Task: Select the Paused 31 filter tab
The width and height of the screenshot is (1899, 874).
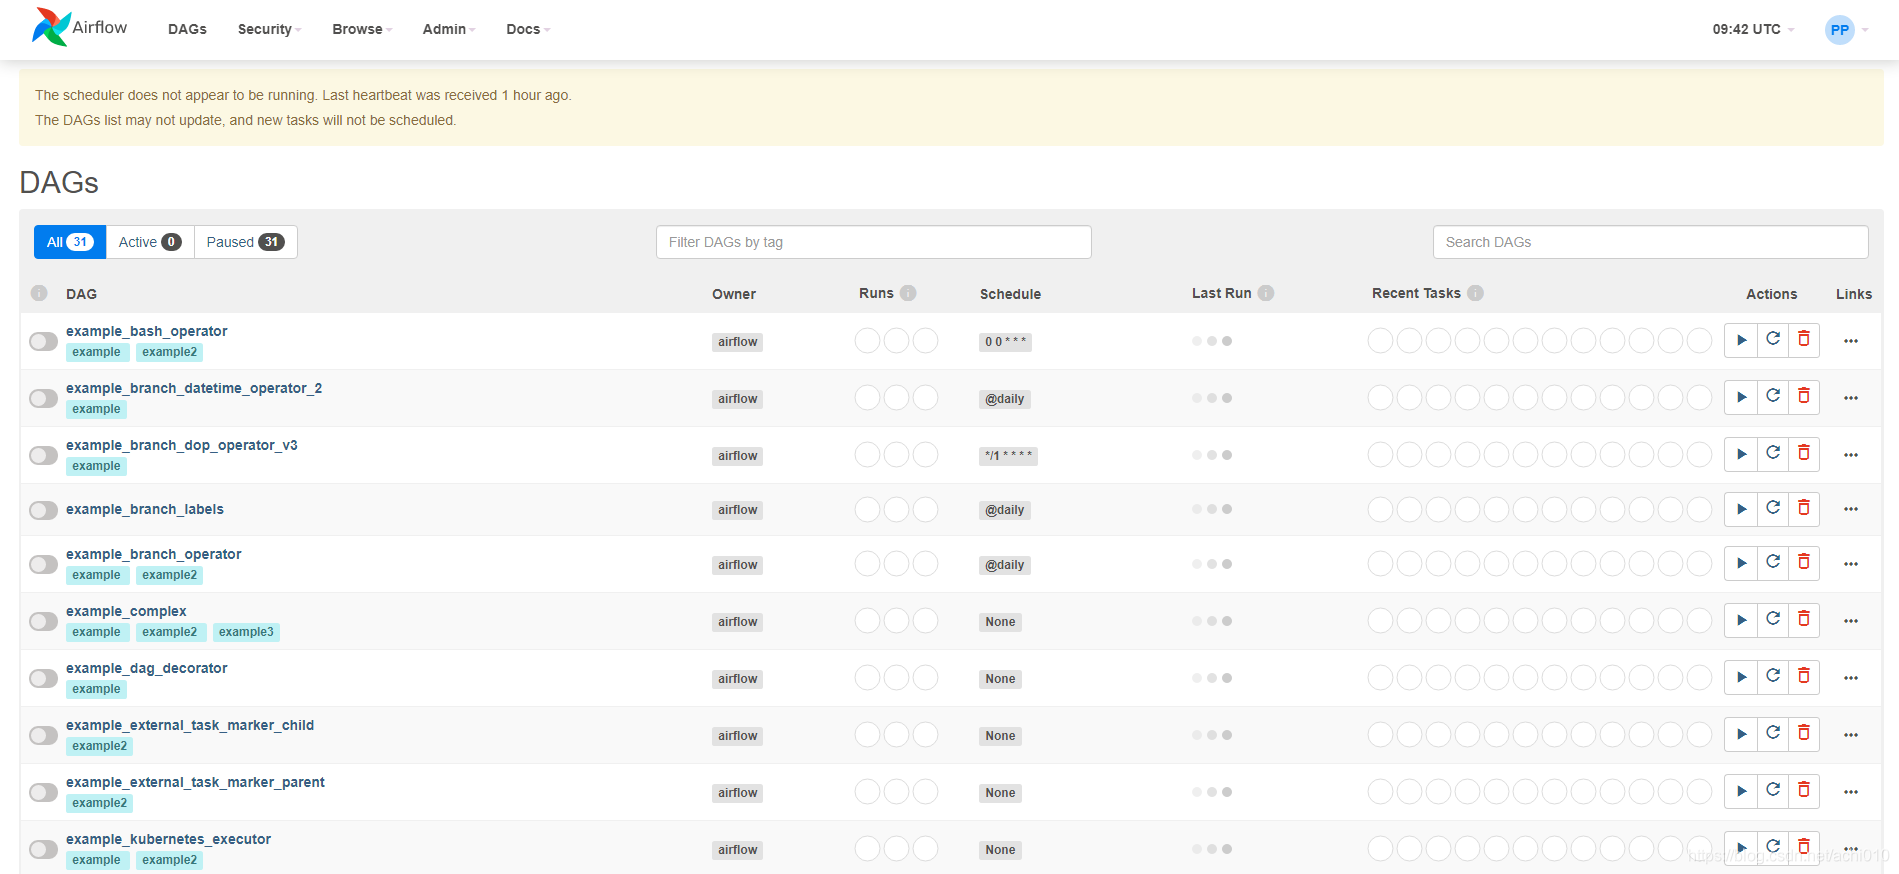Action: (245, 242)
